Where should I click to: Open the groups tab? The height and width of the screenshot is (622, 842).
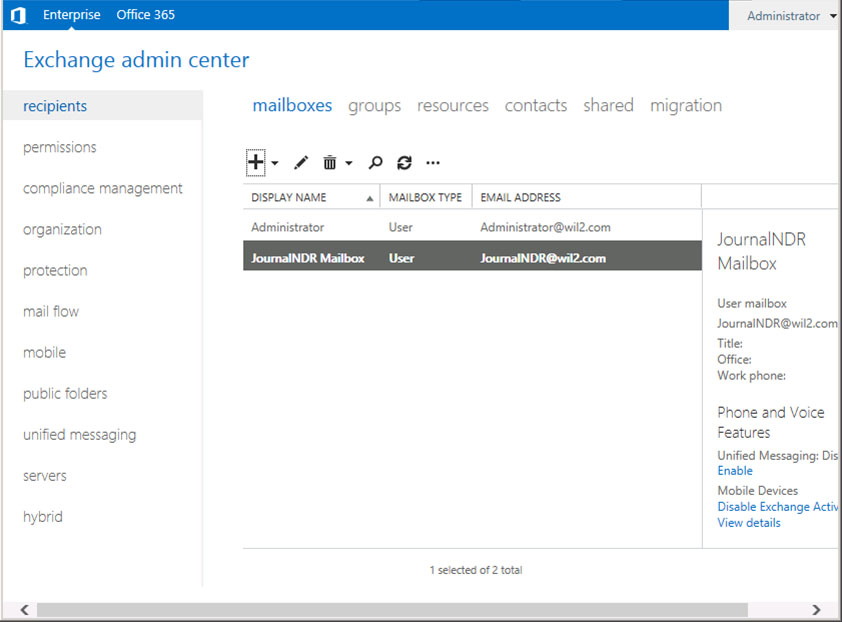(374, 106)
